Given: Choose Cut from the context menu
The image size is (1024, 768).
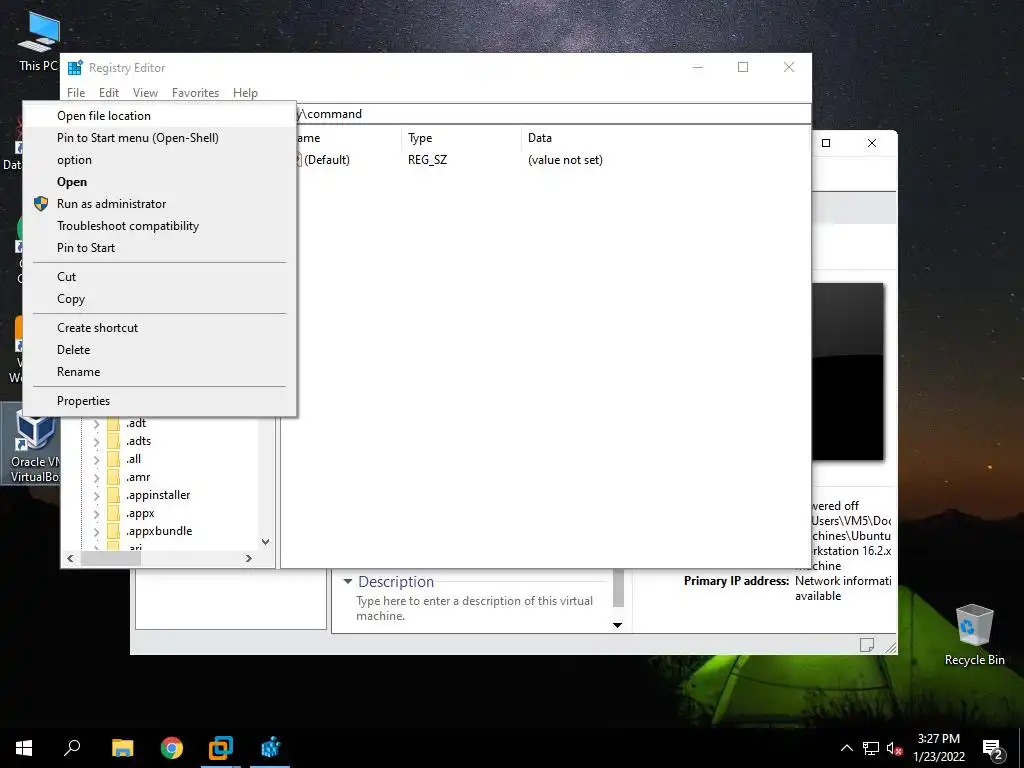Looking at the screenshot, I should tap(159, 277).
